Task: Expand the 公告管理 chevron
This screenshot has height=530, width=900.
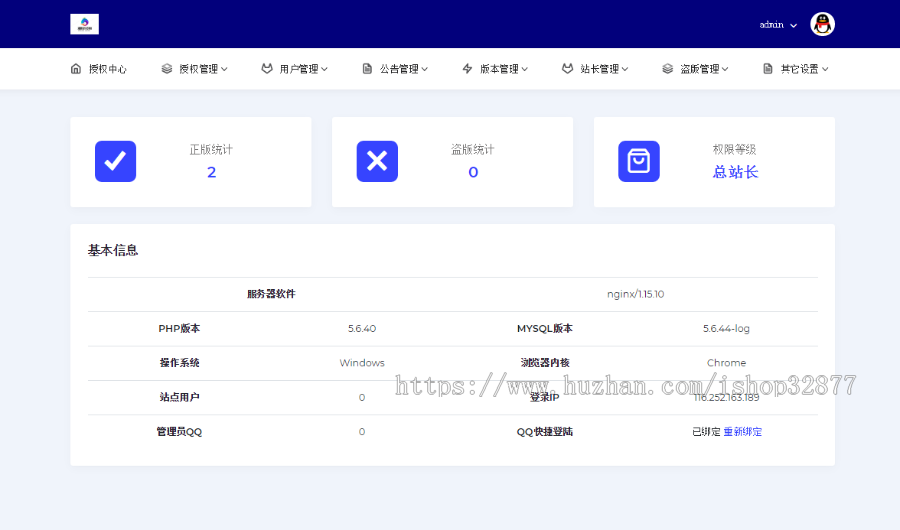Action: [425, 69]
